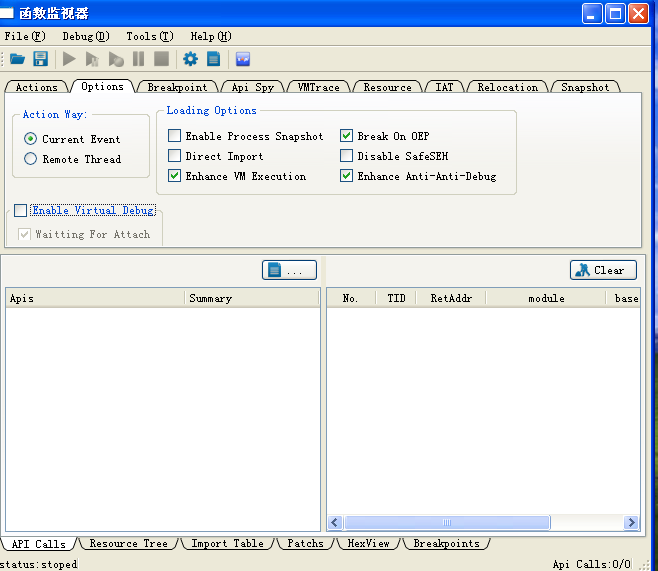Viewport: 658px width, 571px height.
Task: Click the purple picture toolbar icon
Action: (243, 59)
